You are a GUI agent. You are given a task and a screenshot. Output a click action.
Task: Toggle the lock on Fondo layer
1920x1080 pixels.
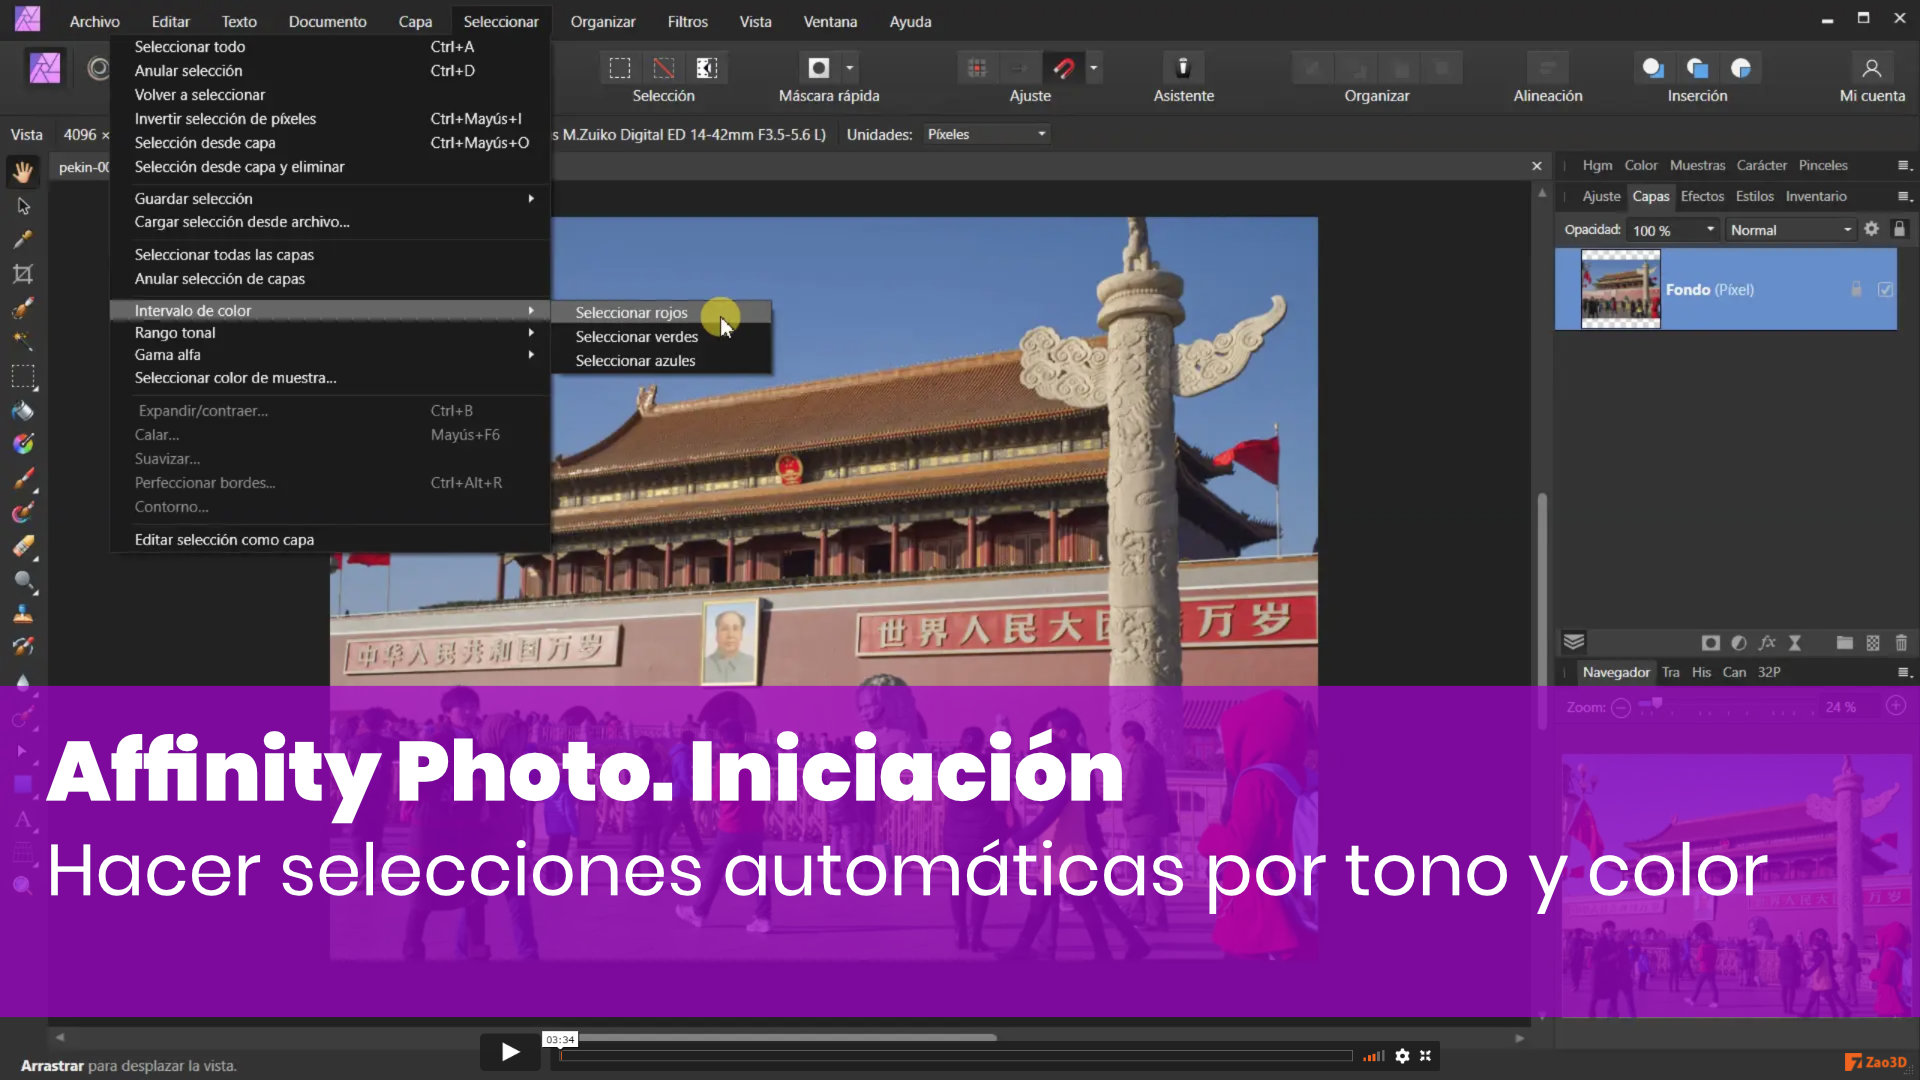(1856, 290)
